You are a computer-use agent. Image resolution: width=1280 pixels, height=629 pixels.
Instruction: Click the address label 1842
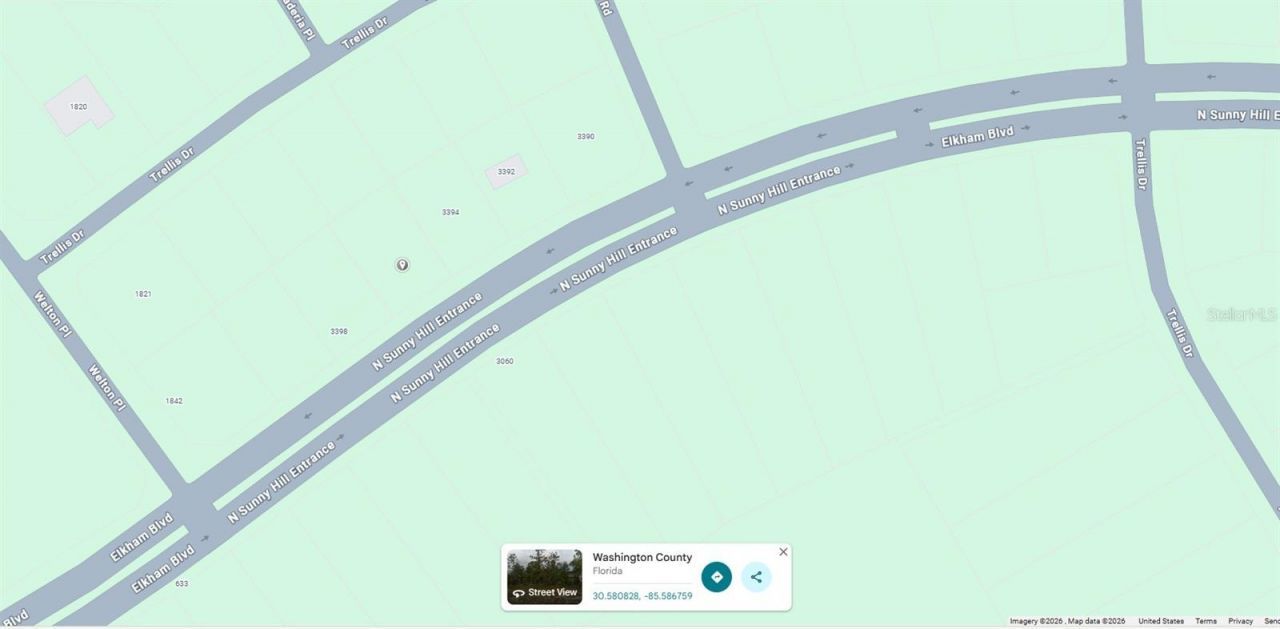(x=174, y=401)
